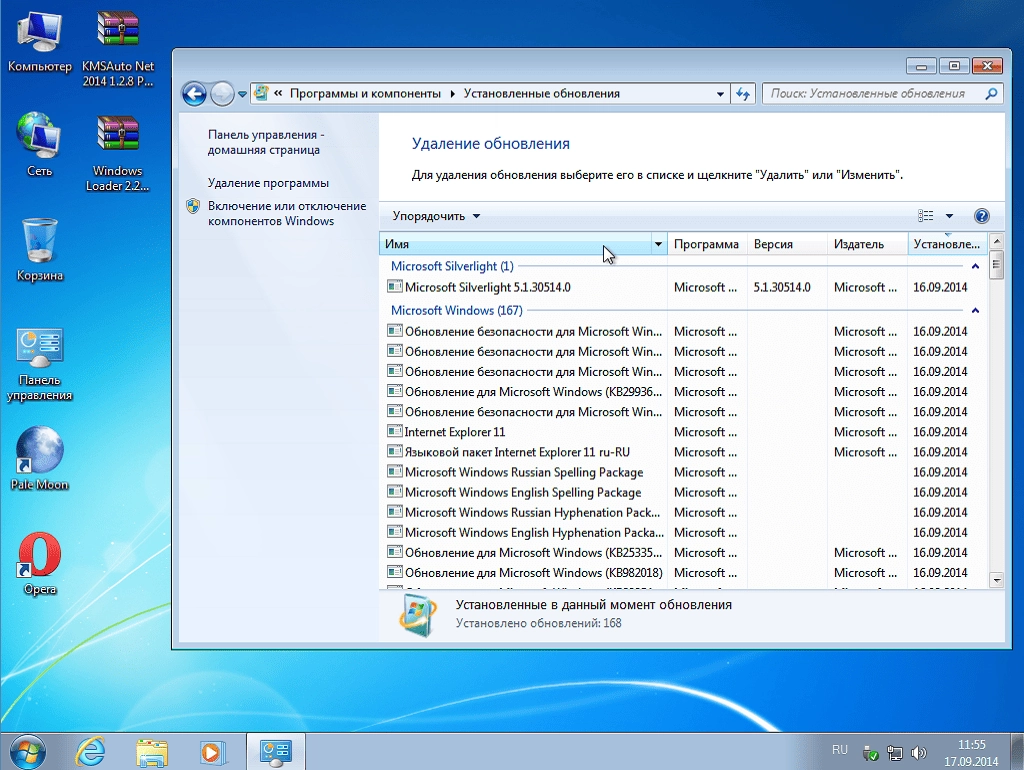1024x770 pixels.
Task: Click the Control Panel taskbar button
Action: (x=275, y=752)
